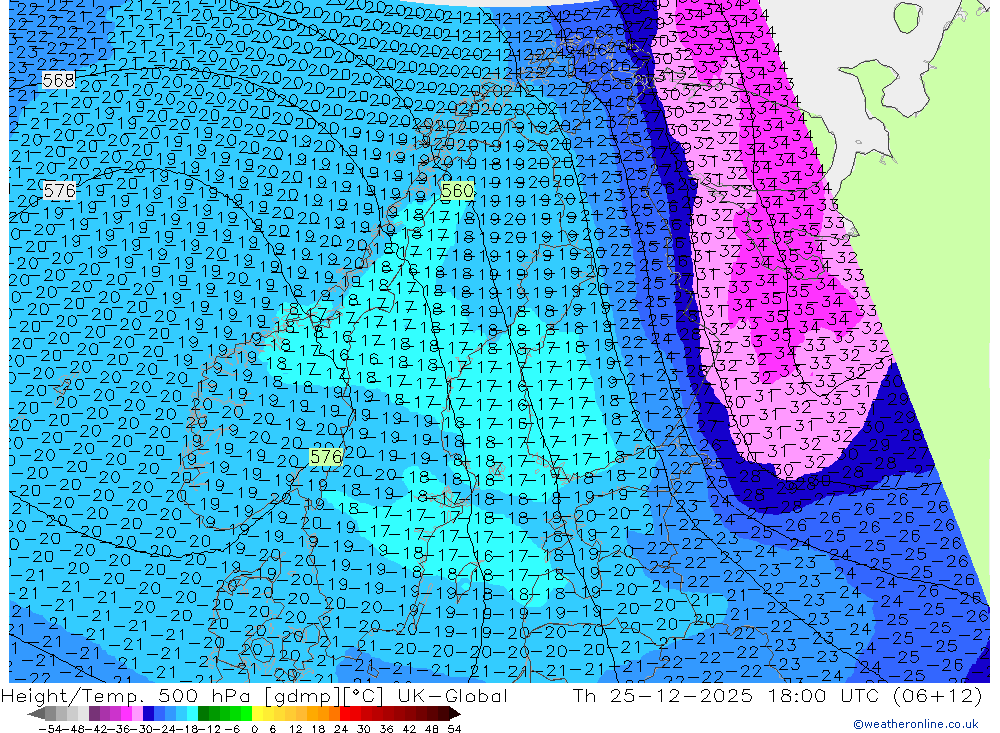
Task: Select the dark purple swatch above -42
Action: click(94, 714)
